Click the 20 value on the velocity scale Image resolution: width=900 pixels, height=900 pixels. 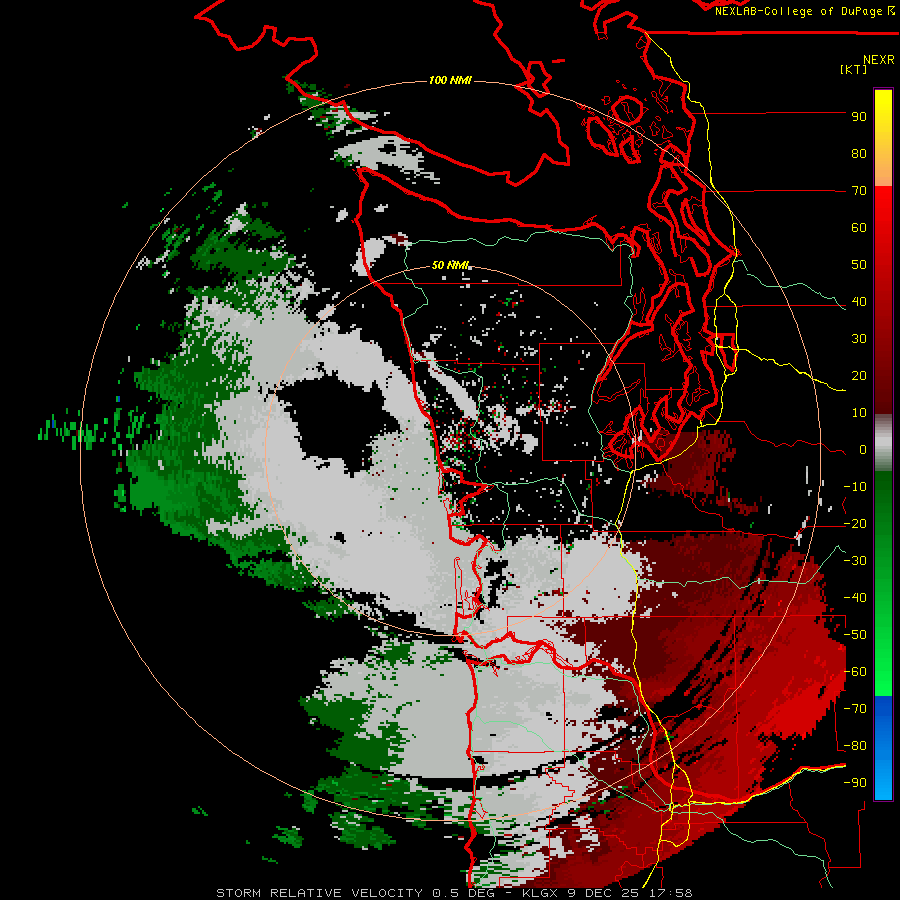859,376
